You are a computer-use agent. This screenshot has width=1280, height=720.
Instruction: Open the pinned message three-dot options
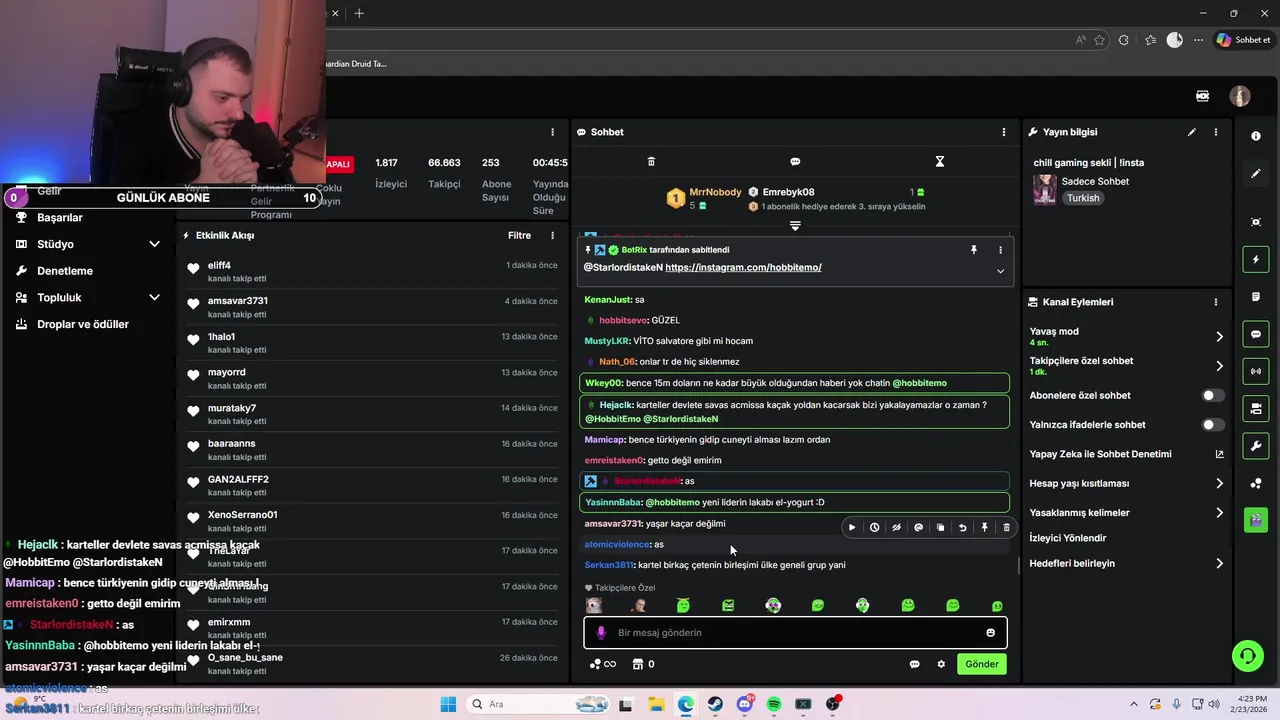(x=1000, y=250)
